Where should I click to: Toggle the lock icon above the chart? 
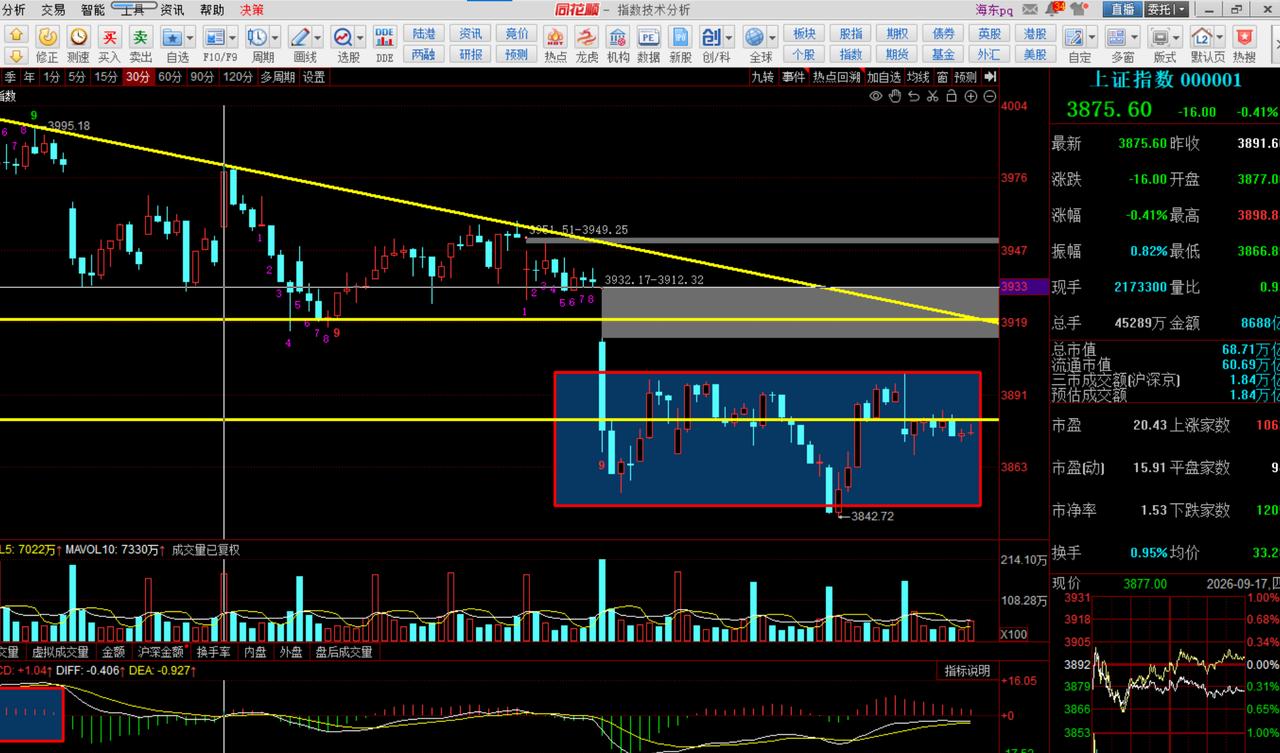[952, 96]
